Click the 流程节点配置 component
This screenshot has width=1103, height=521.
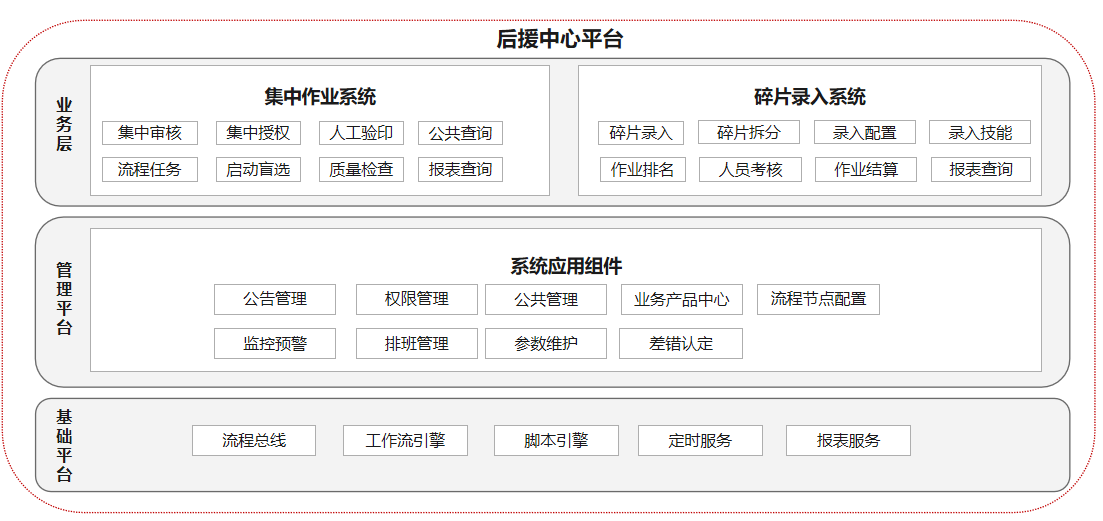tap(818, 300)
